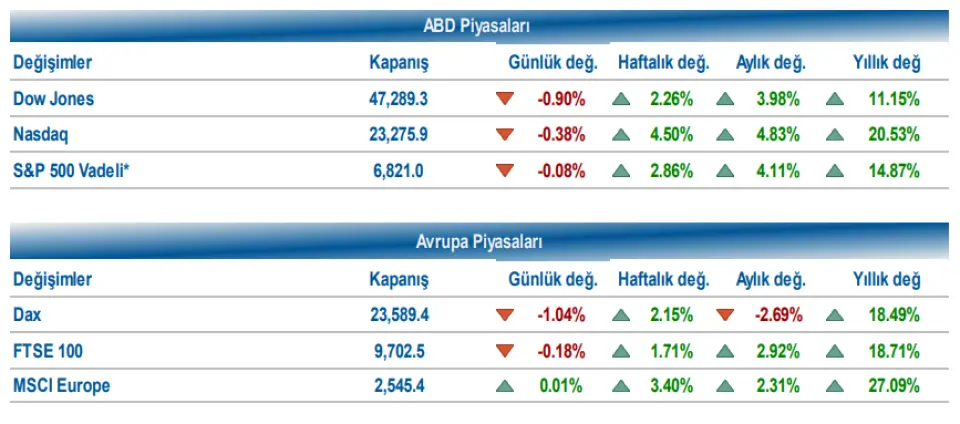Click Nasdaq weekly green up arrow

pyautogui.click(x=622, y=135)
